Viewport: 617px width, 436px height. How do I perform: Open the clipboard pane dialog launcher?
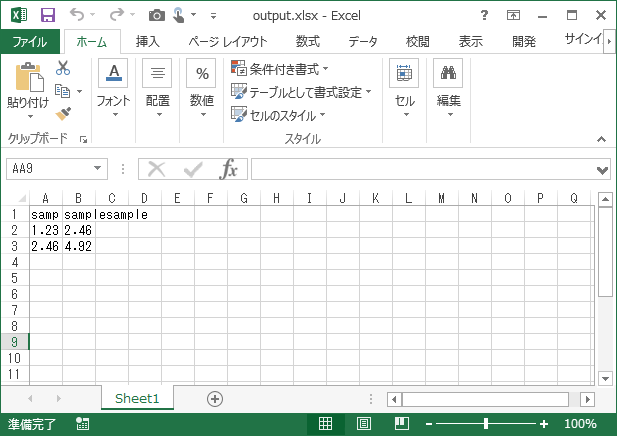(x=83, y=139)
